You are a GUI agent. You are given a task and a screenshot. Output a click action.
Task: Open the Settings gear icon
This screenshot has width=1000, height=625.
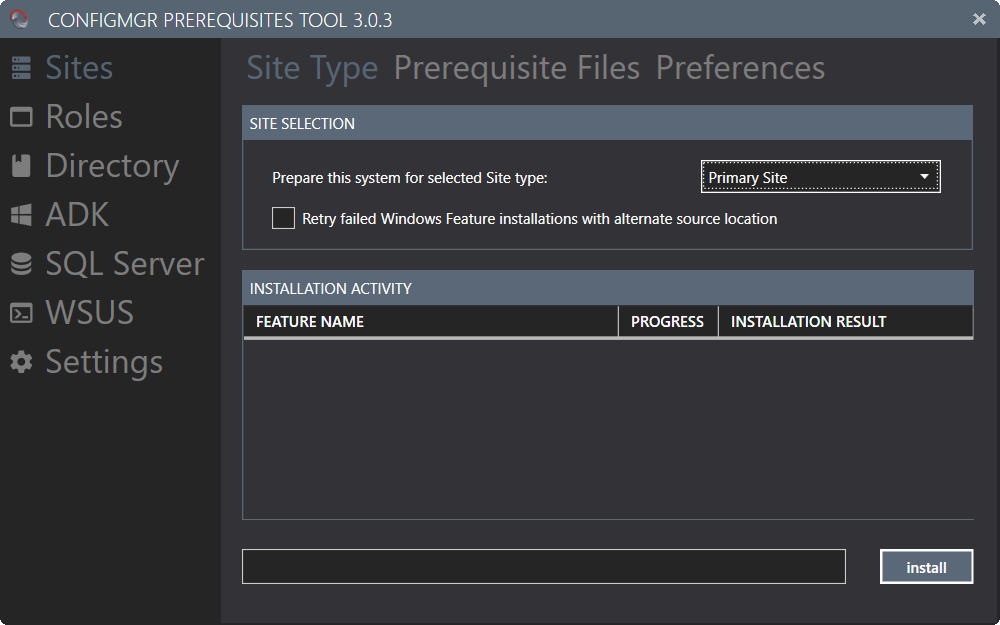point(22,362)
